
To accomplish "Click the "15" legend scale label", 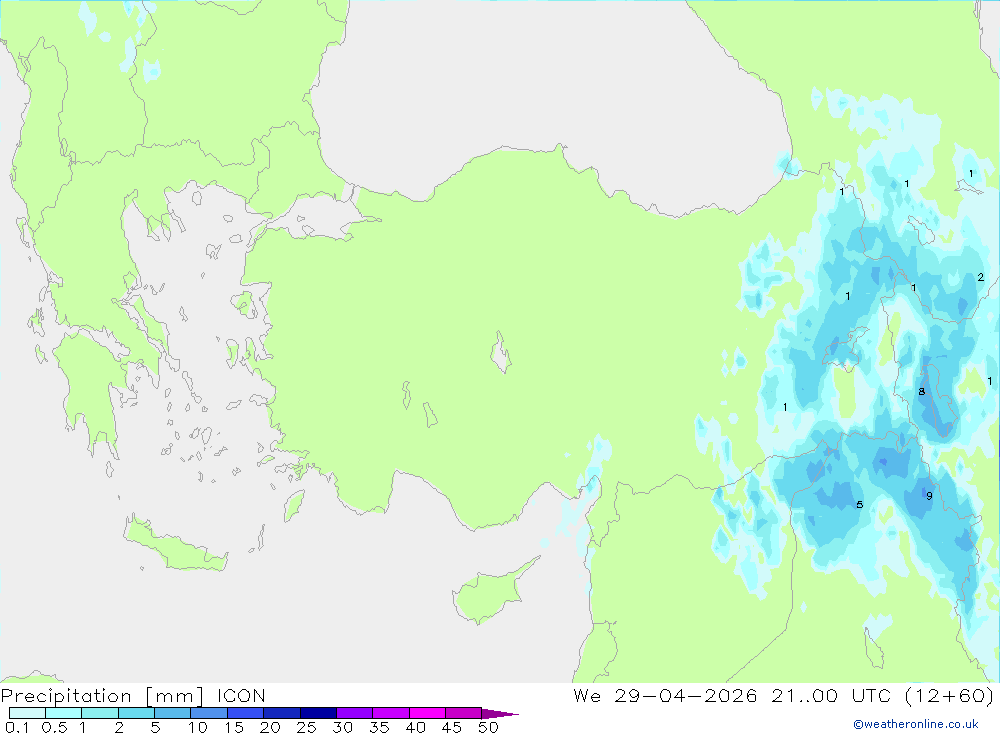I will (234, 727).
